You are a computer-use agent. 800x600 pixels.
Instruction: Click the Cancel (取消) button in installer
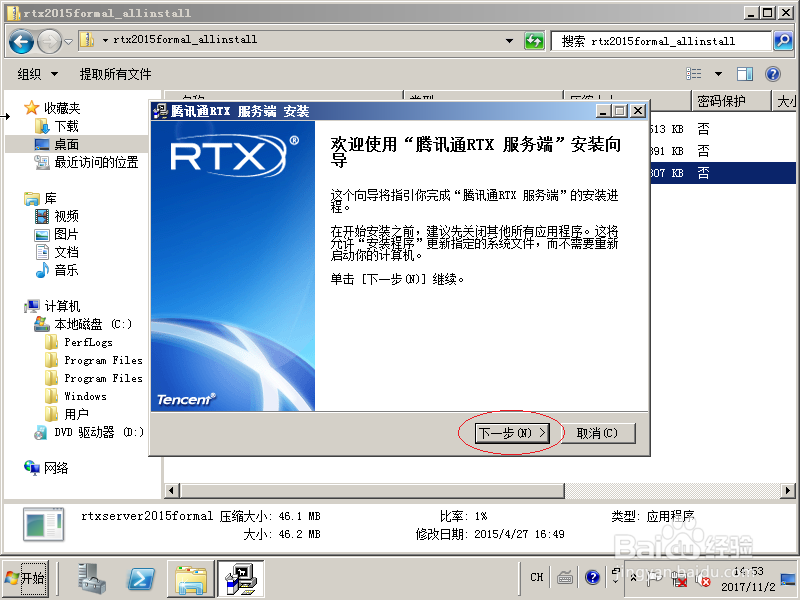pos(597,433)
